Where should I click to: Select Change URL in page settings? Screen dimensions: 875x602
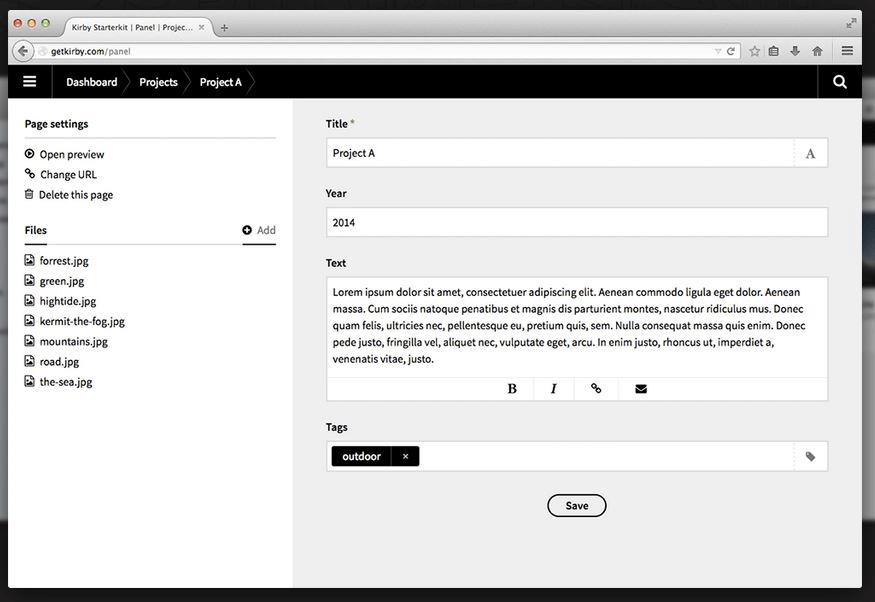point(68,174)
